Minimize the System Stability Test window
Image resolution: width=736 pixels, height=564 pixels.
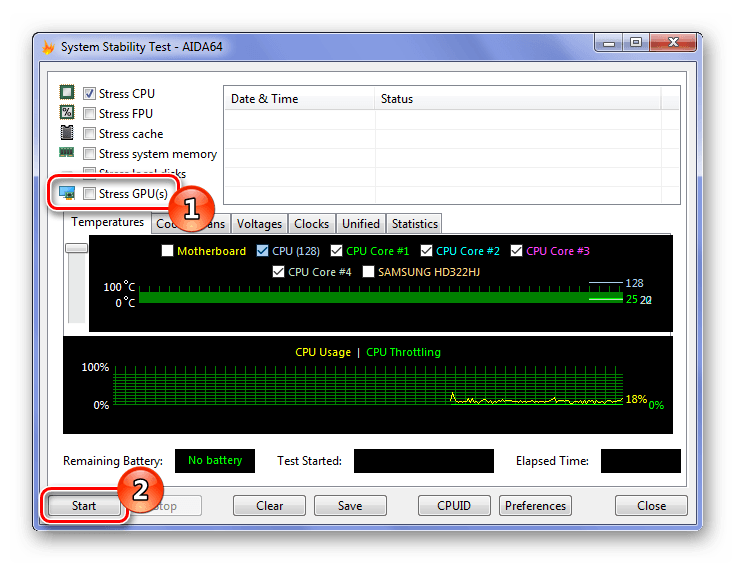point(609,43)
